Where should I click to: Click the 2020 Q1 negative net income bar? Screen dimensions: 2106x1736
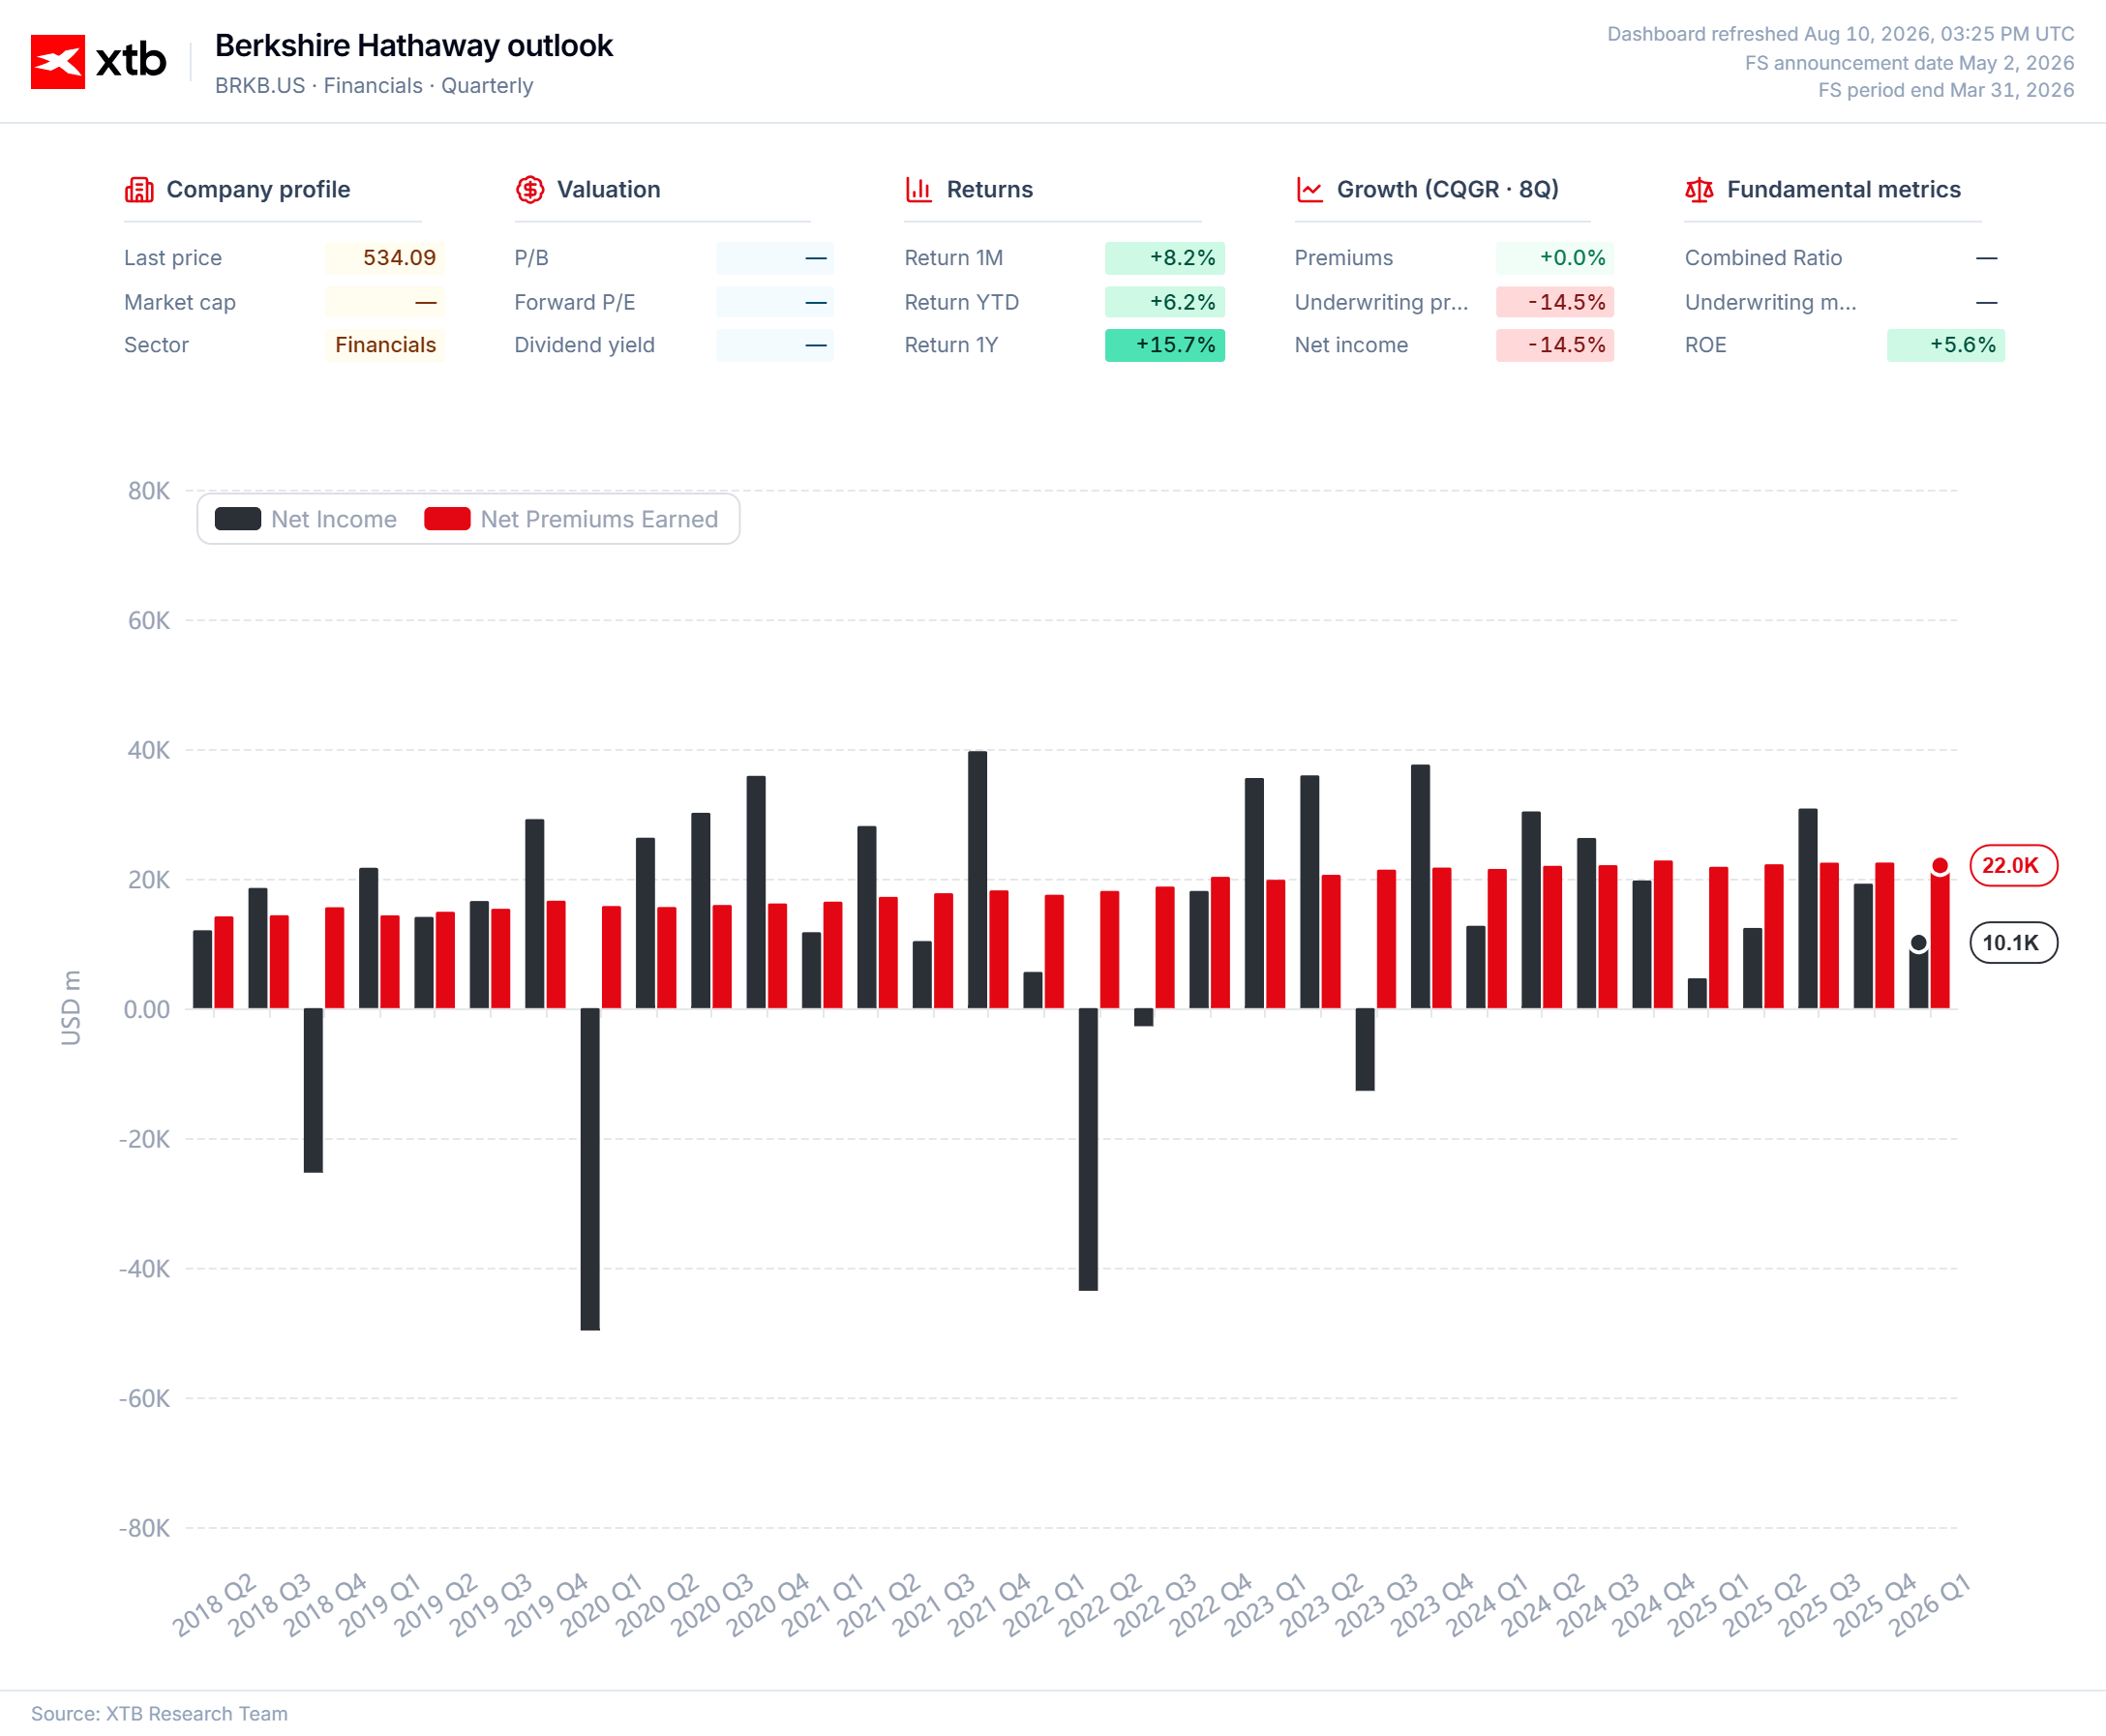[x=590, y=1169]
